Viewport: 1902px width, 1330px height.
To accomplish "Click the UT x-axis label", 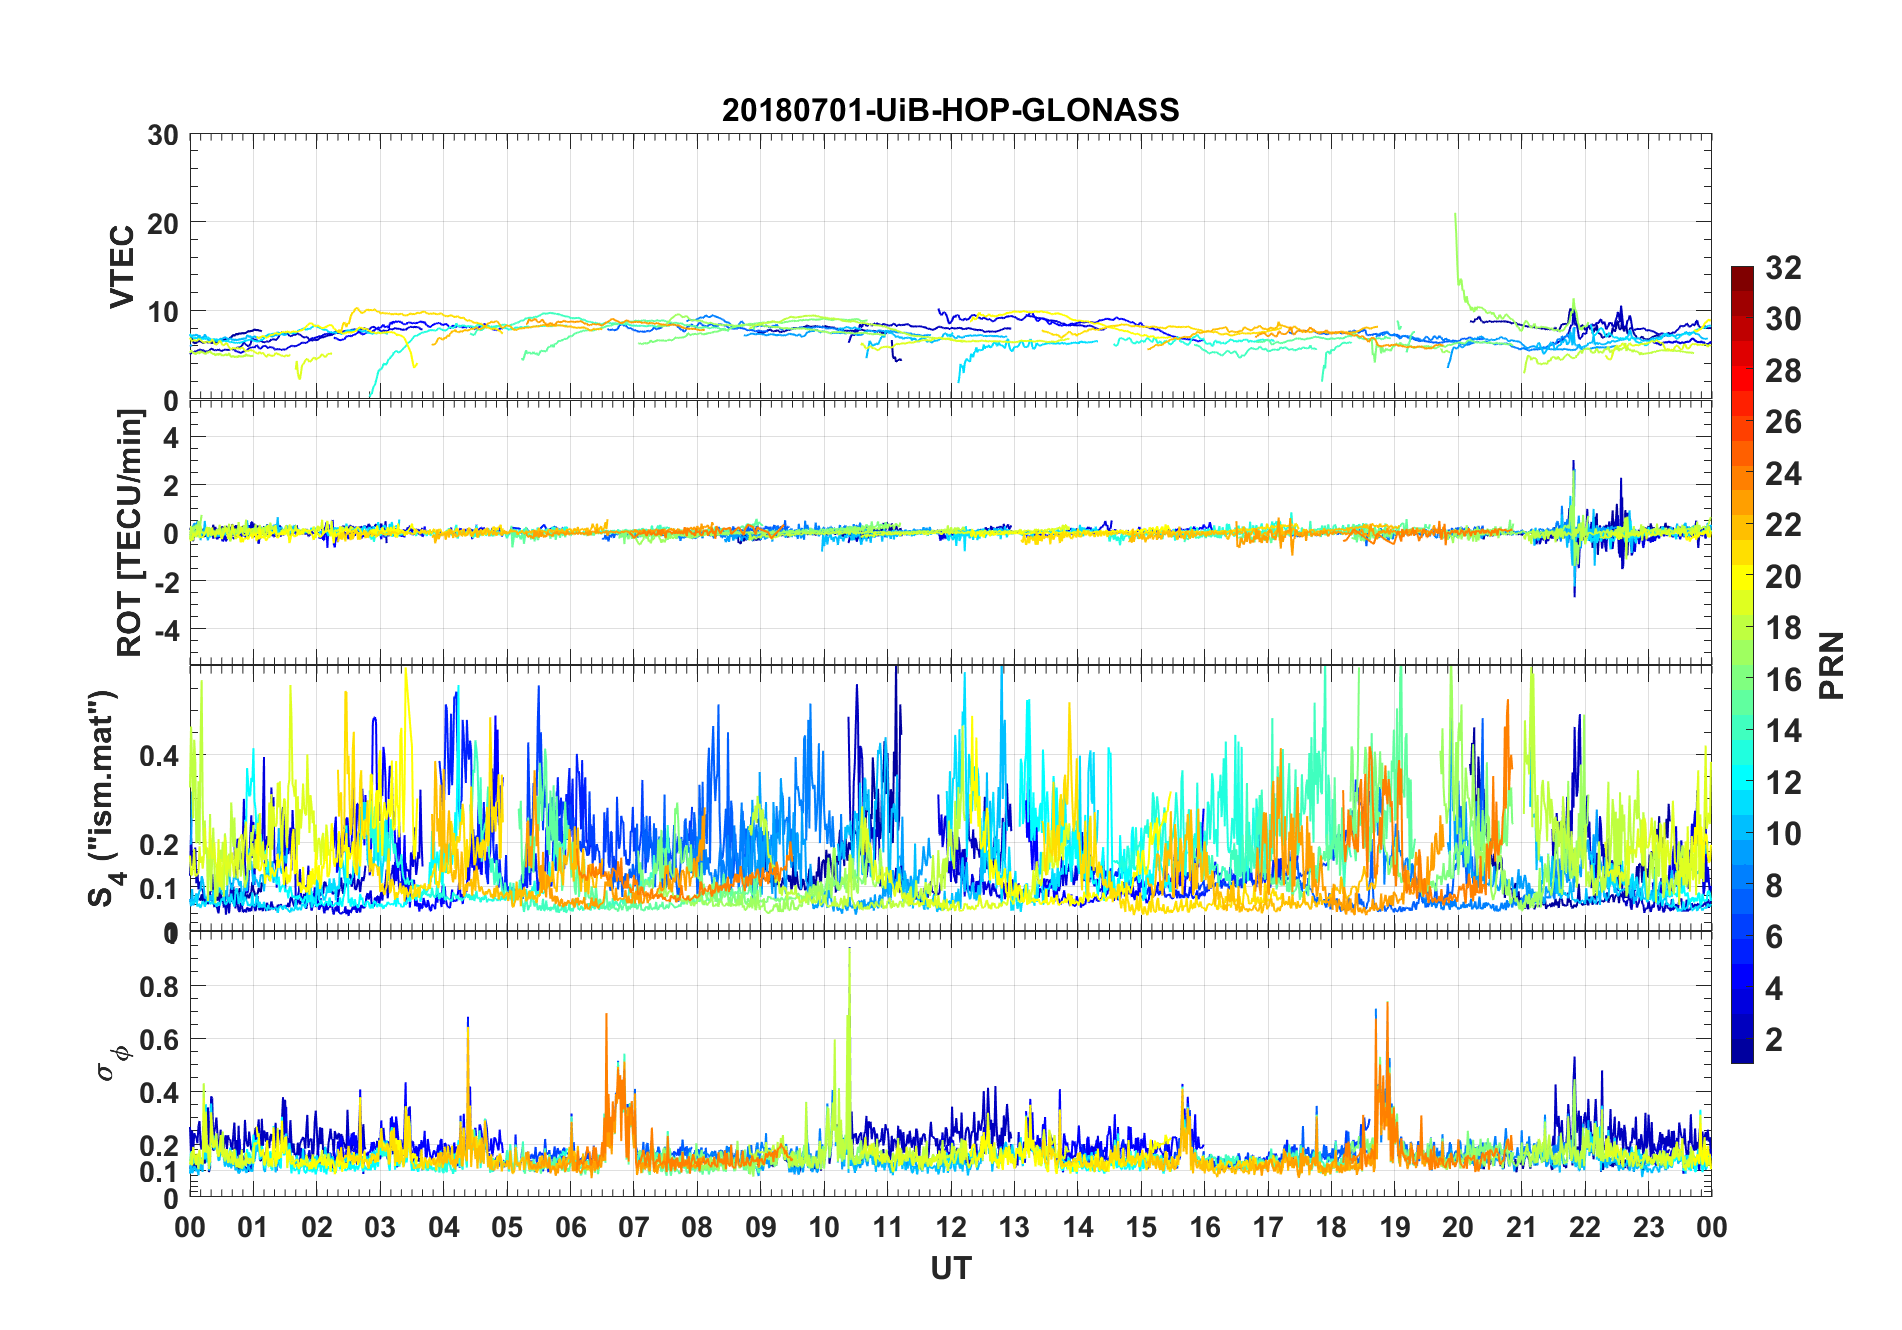I will coord(950,1268).
